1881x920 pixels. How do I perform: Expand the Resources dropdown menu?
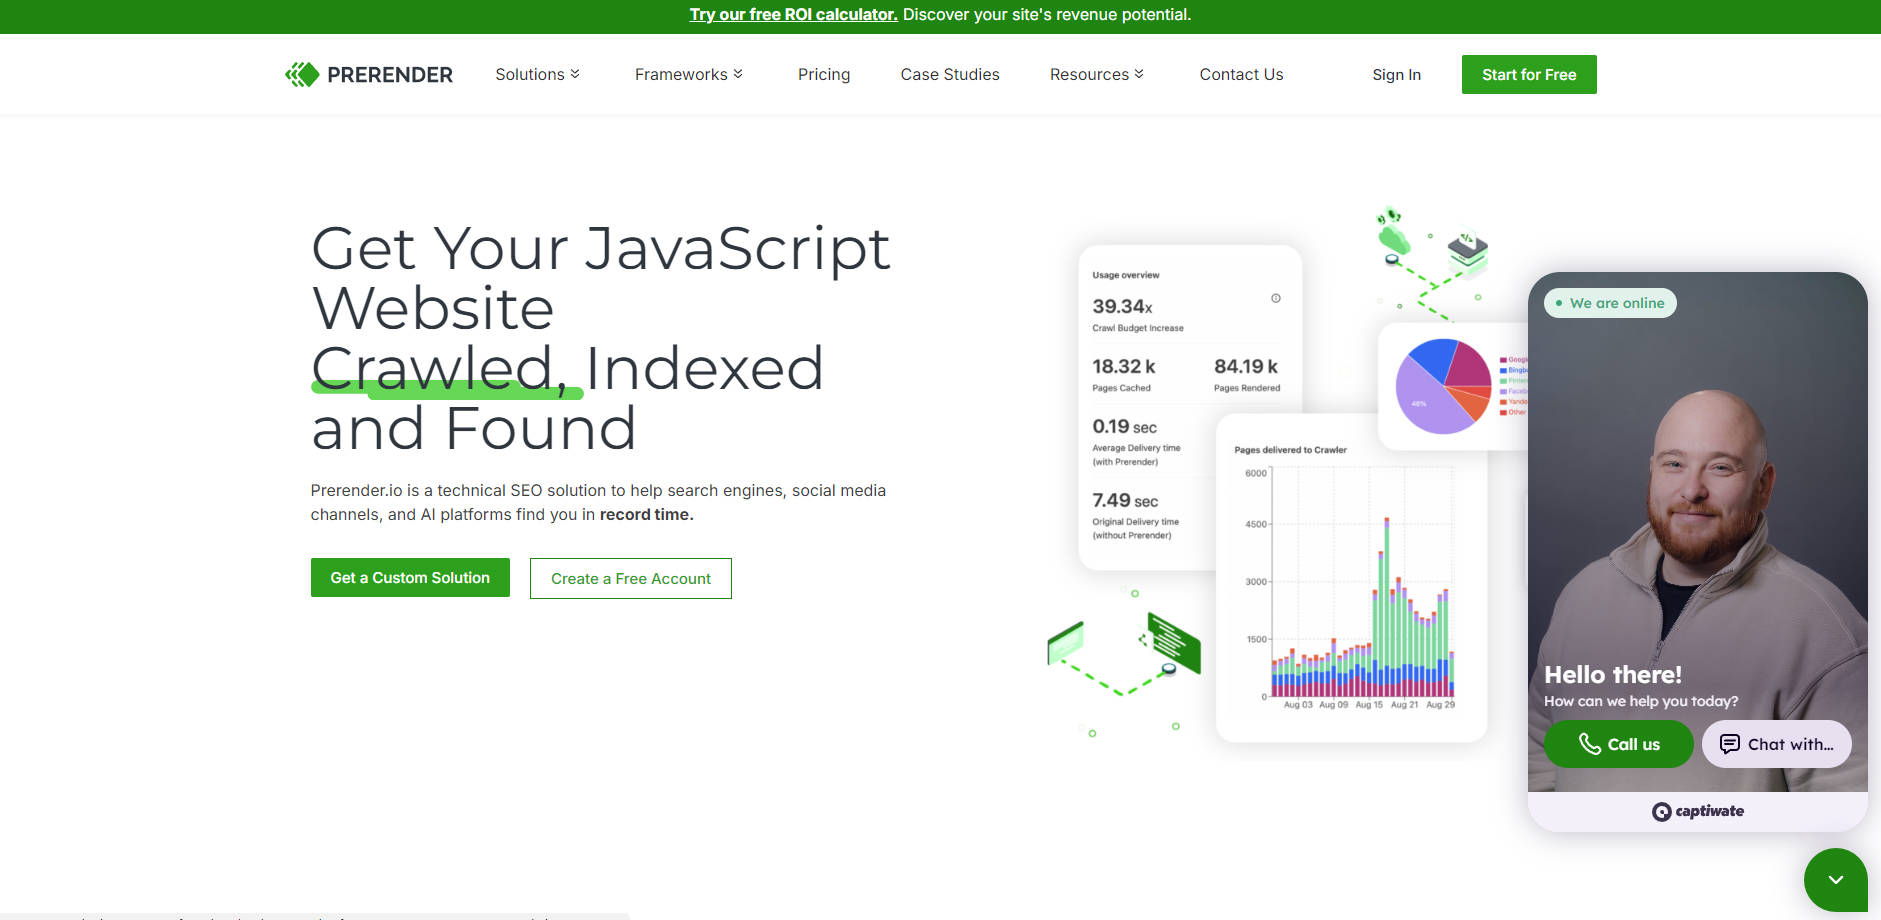[1096, 75]
